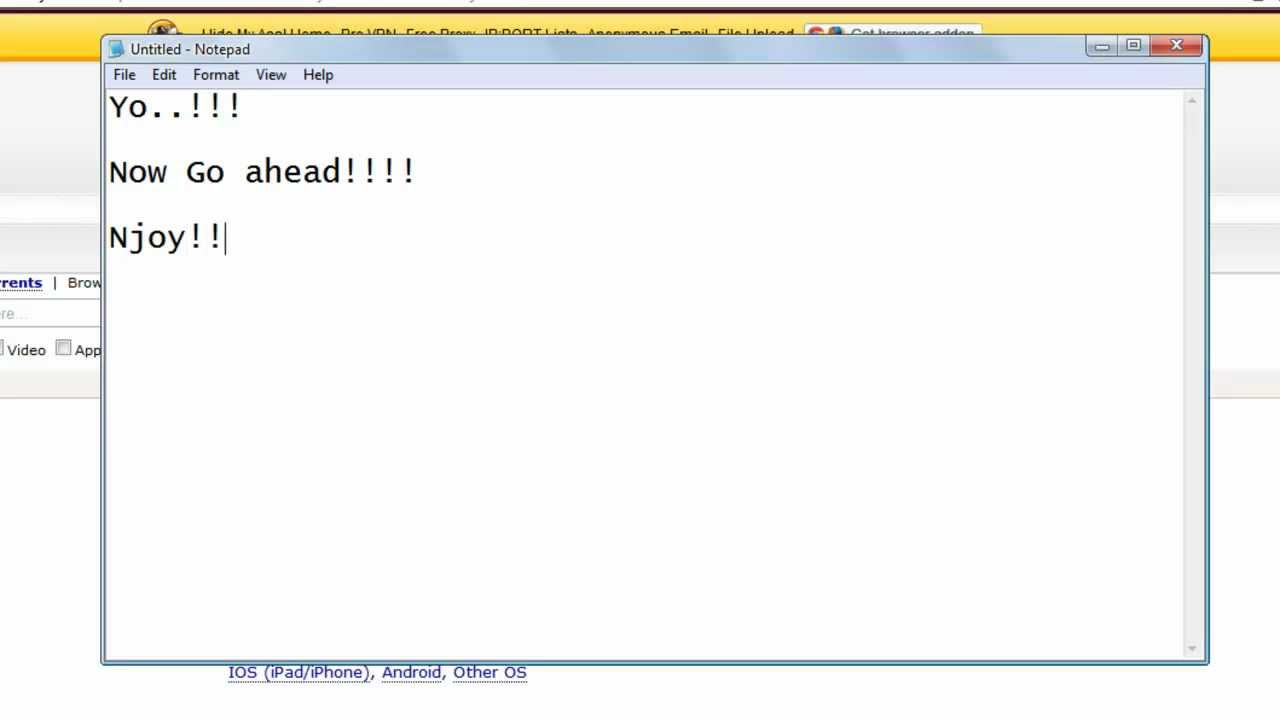Click the Notepad scrollbar down arrow
The height and width of the screenshot is (720, 1280).
click(1192, 649)
